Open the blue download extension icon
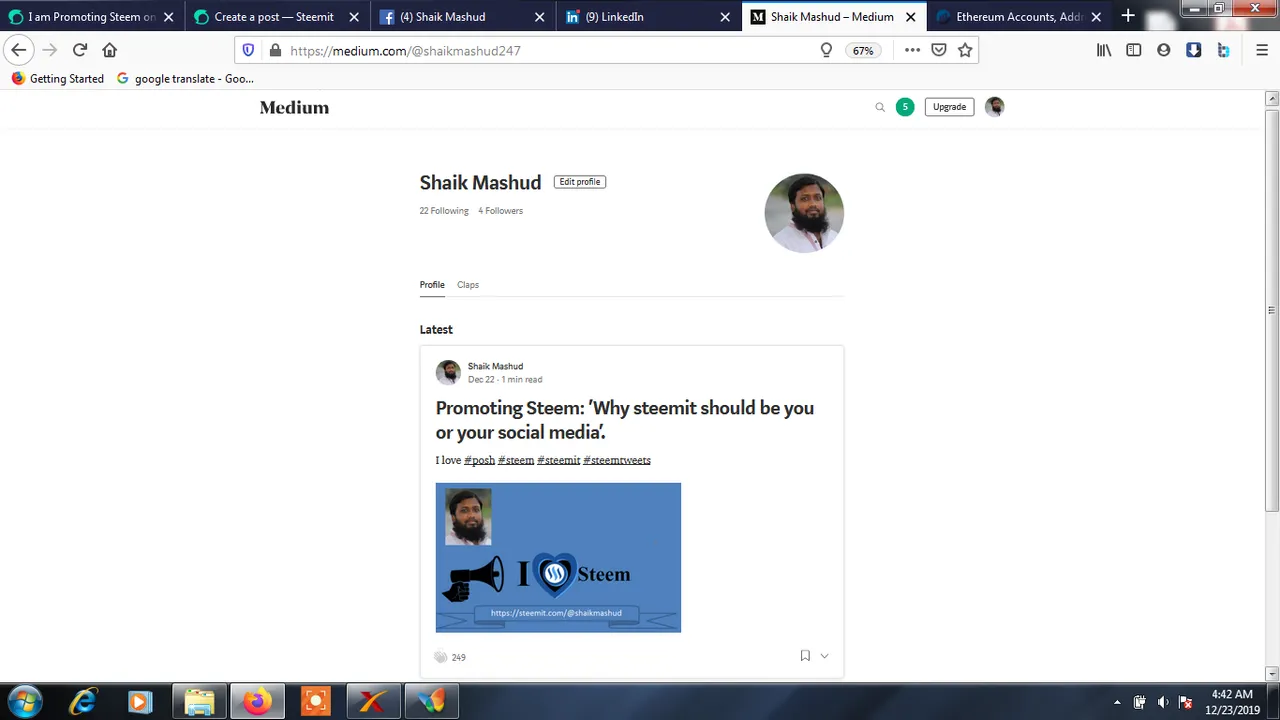The width and height of the screenshot is (1280, 720). click(1194, 50)
